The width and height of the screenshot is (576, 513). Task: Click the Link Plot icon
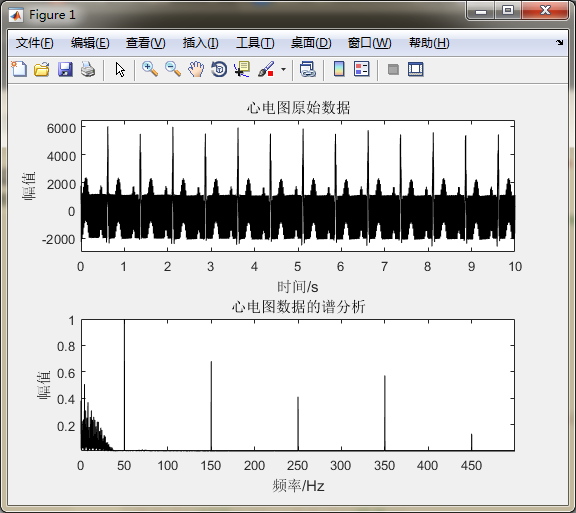pos(307,69)
